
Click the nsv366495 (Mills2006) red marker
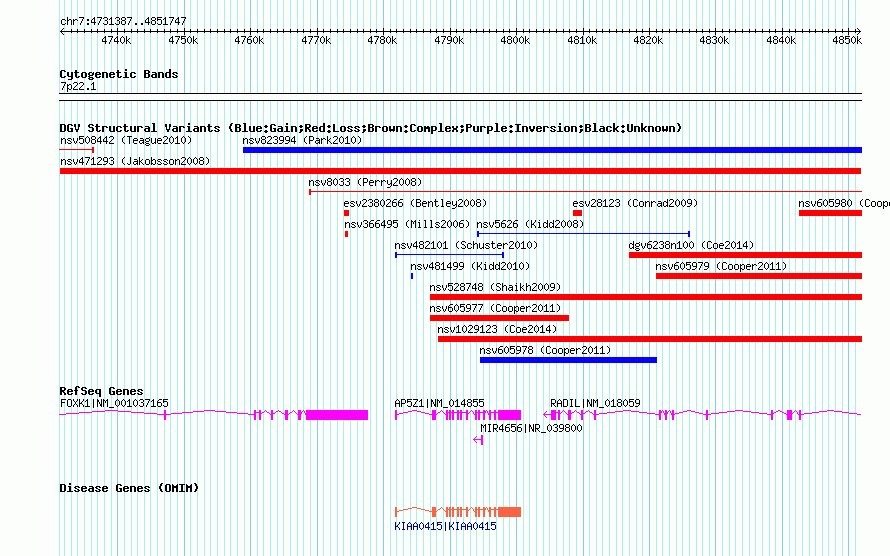(346, 234)
